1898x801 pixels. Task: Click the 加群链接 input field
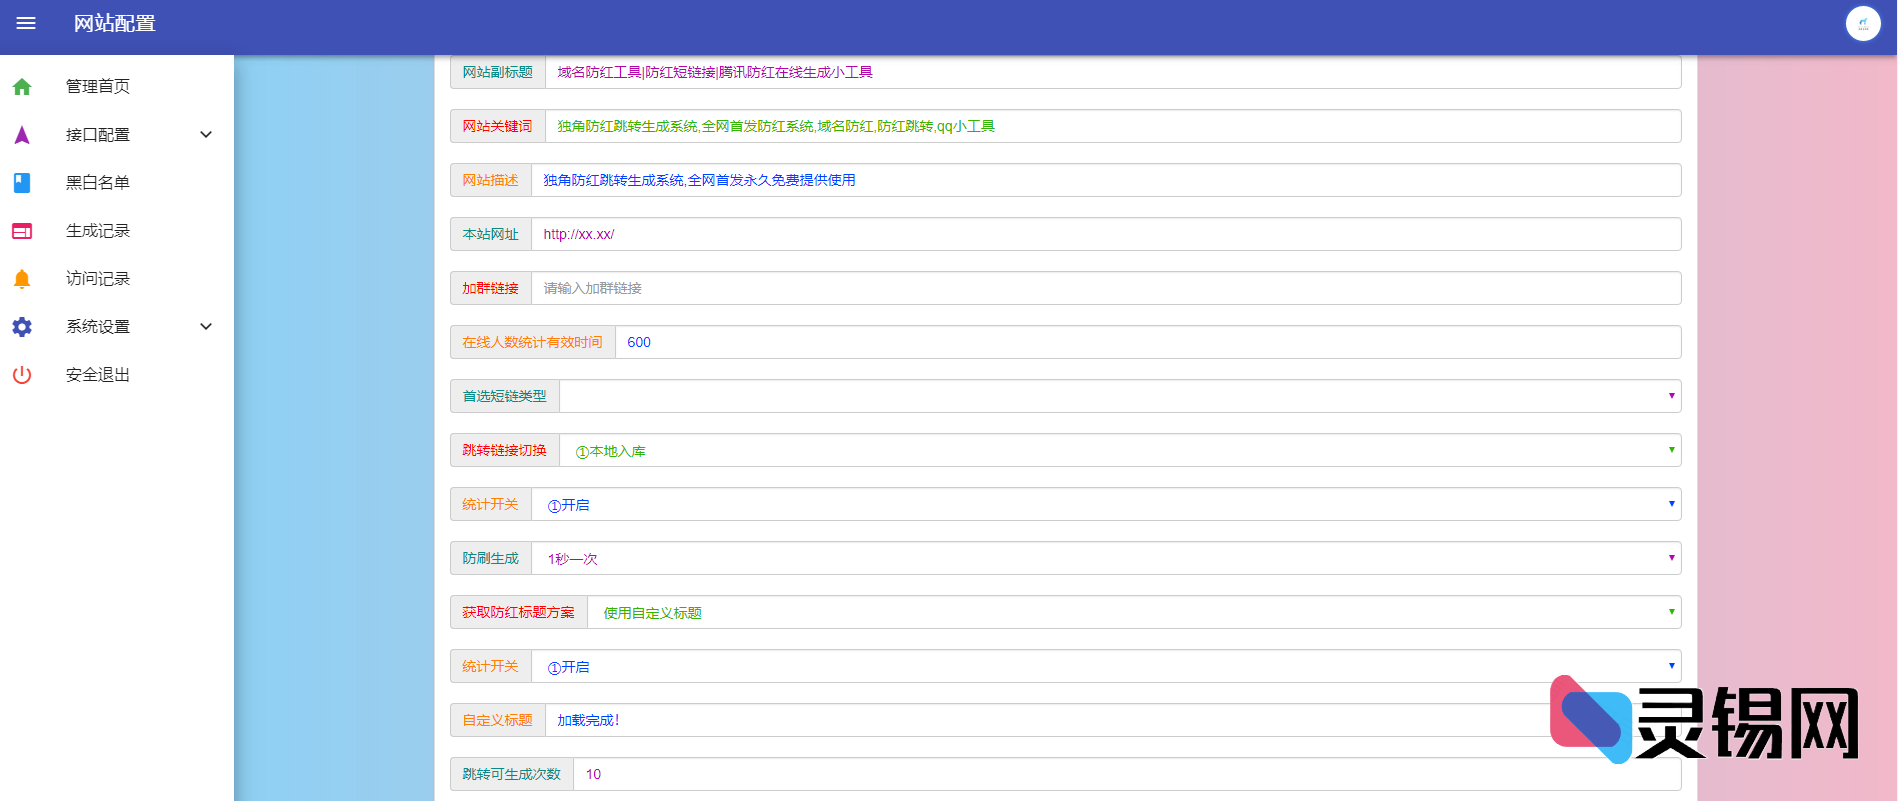1105,288
